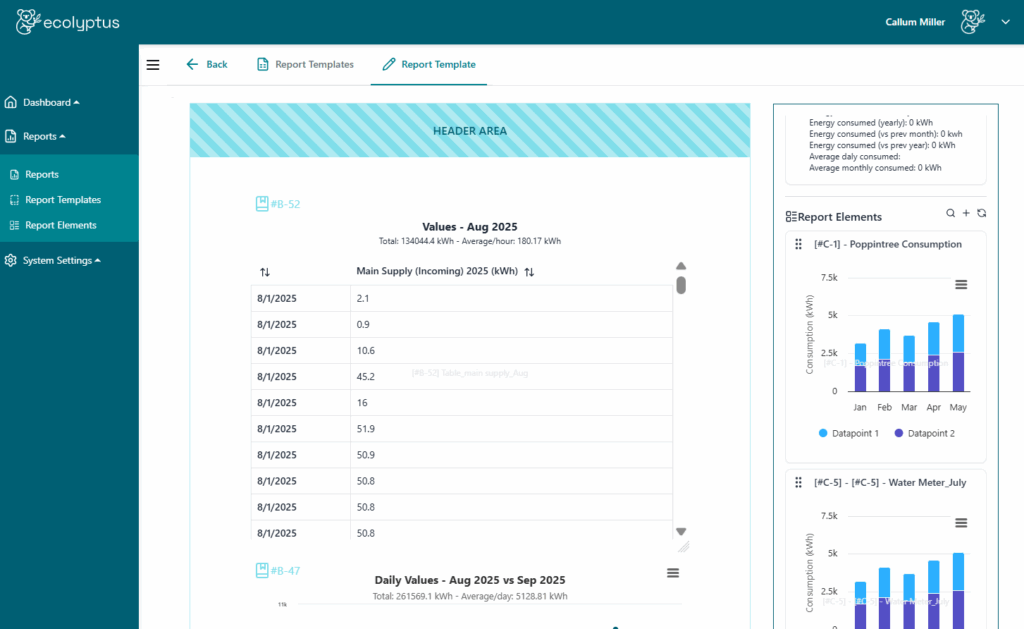Open the Report Templates tab
Image resolution: width=1024 pixels, height=629 pixels.
tap(305, 65)
